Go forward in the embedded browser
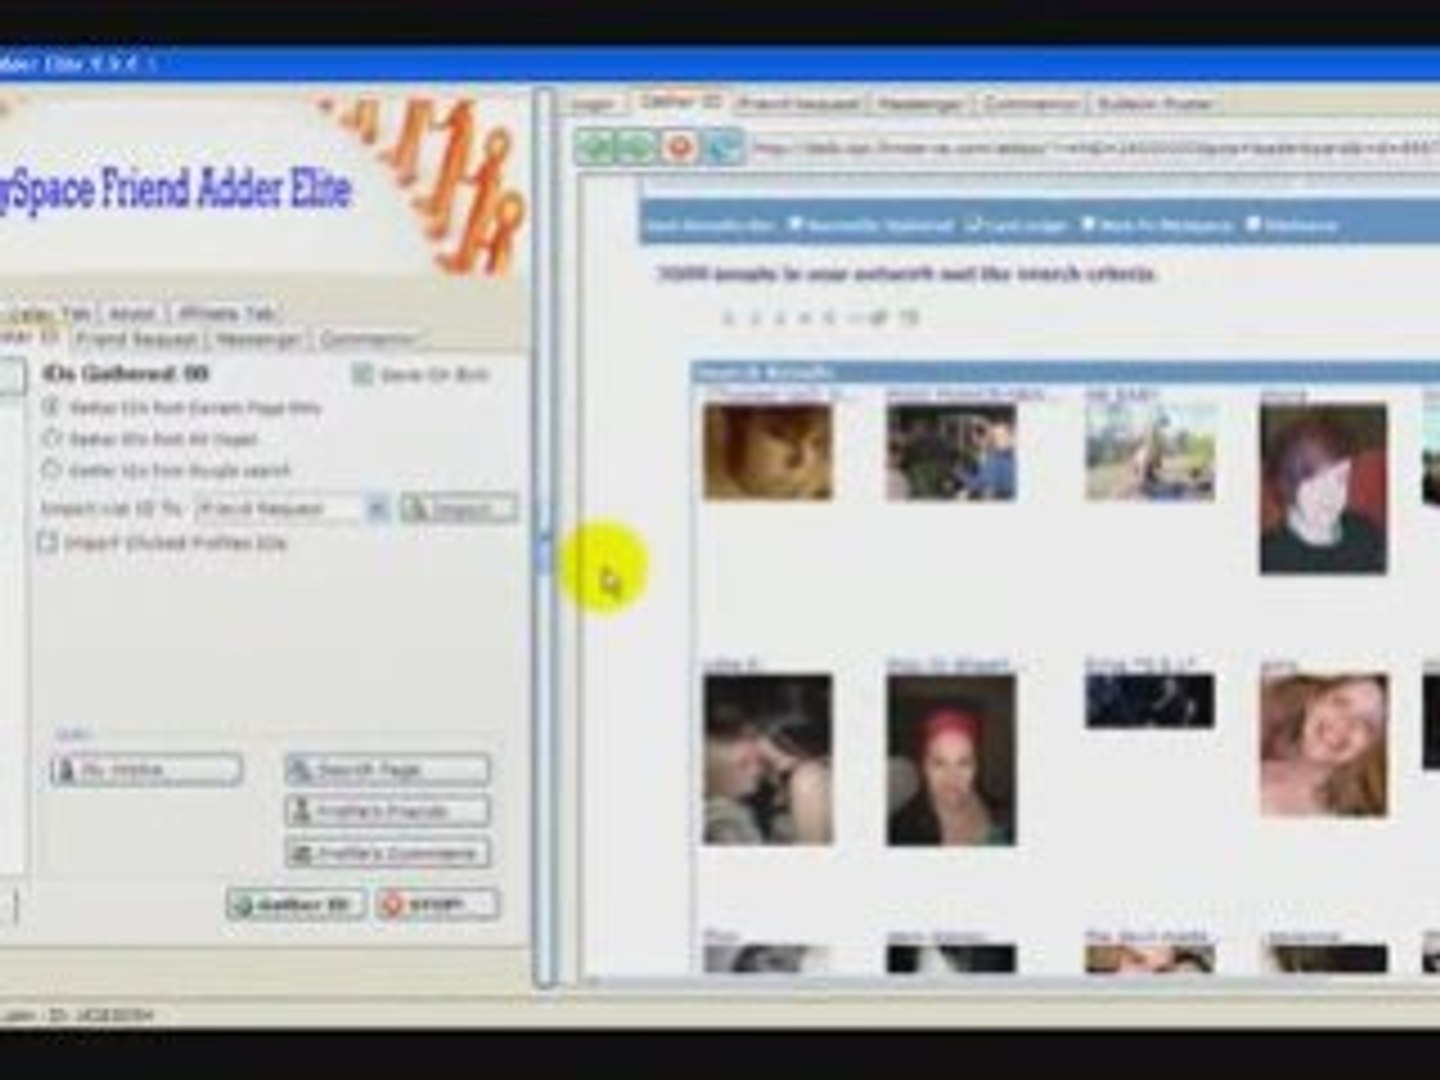1440x1080 pixels. pos(637,148)
